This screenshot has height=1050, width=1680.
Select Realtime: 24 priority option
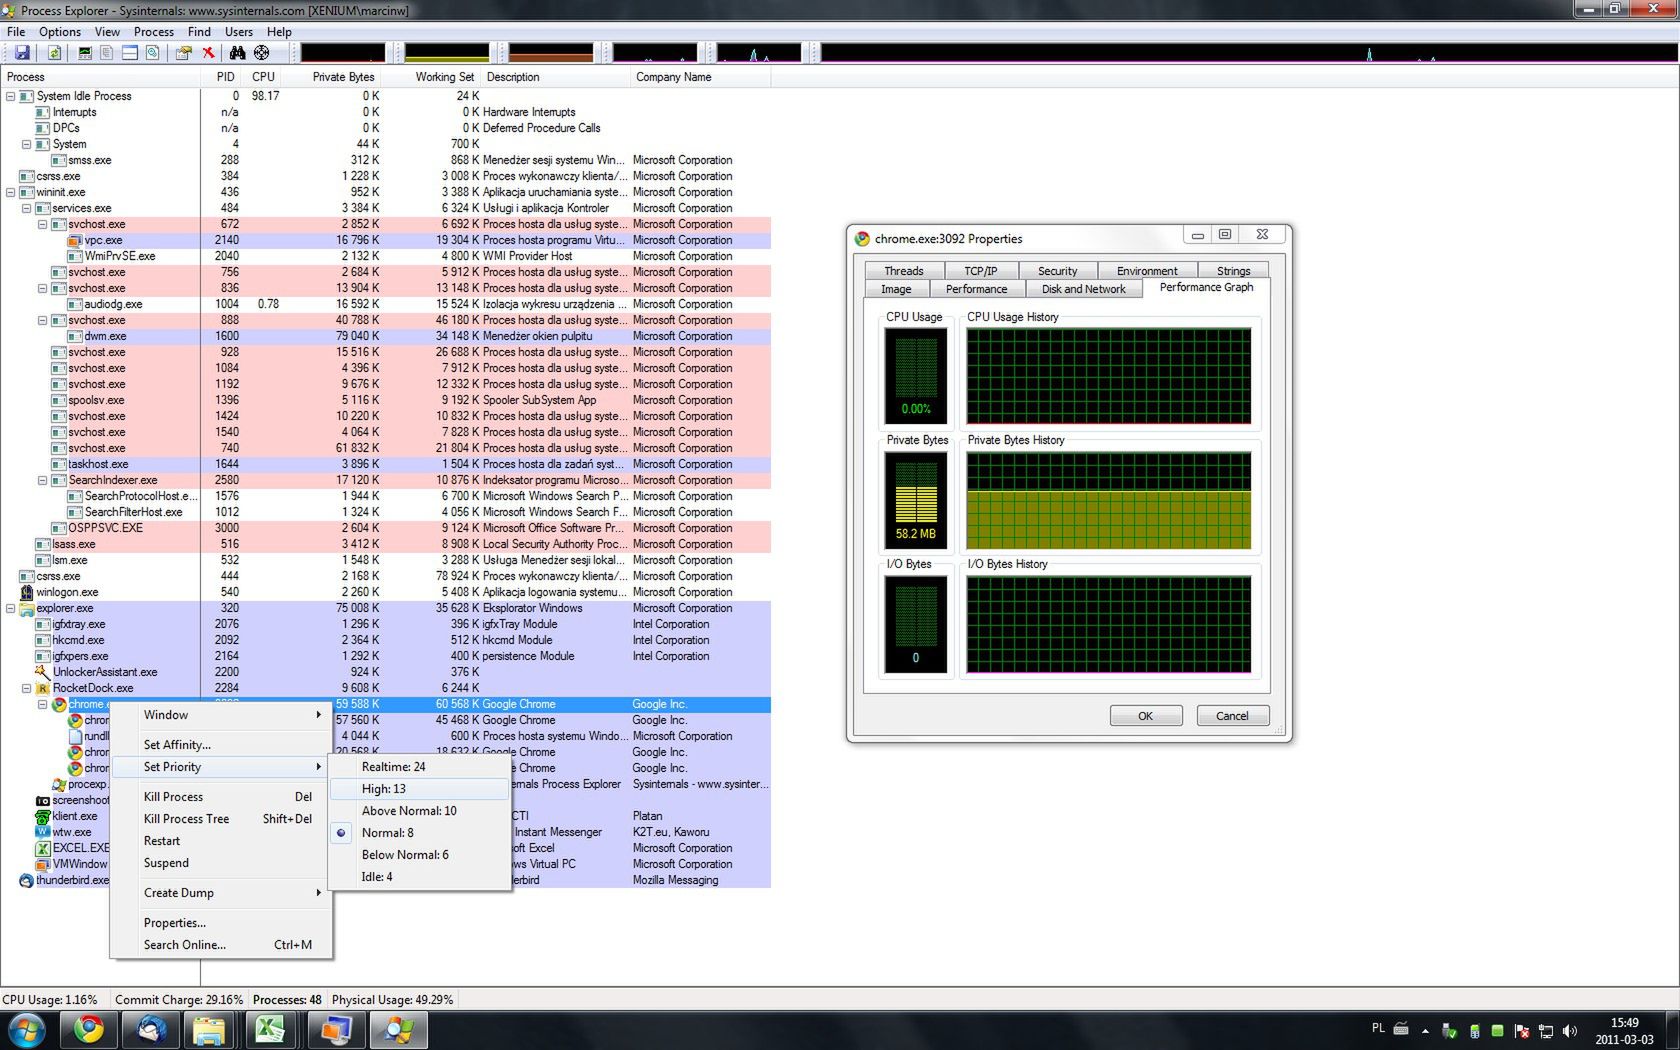(420, 767)
